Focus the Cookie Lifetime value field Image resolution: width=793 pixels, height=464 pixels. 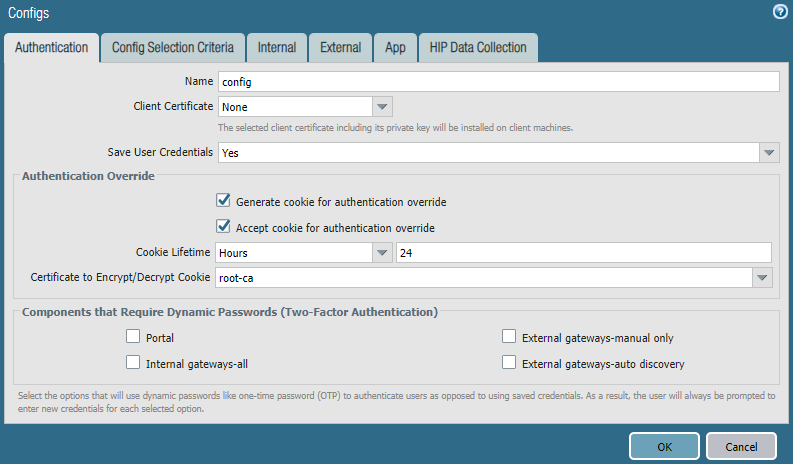tap(583, 253)
